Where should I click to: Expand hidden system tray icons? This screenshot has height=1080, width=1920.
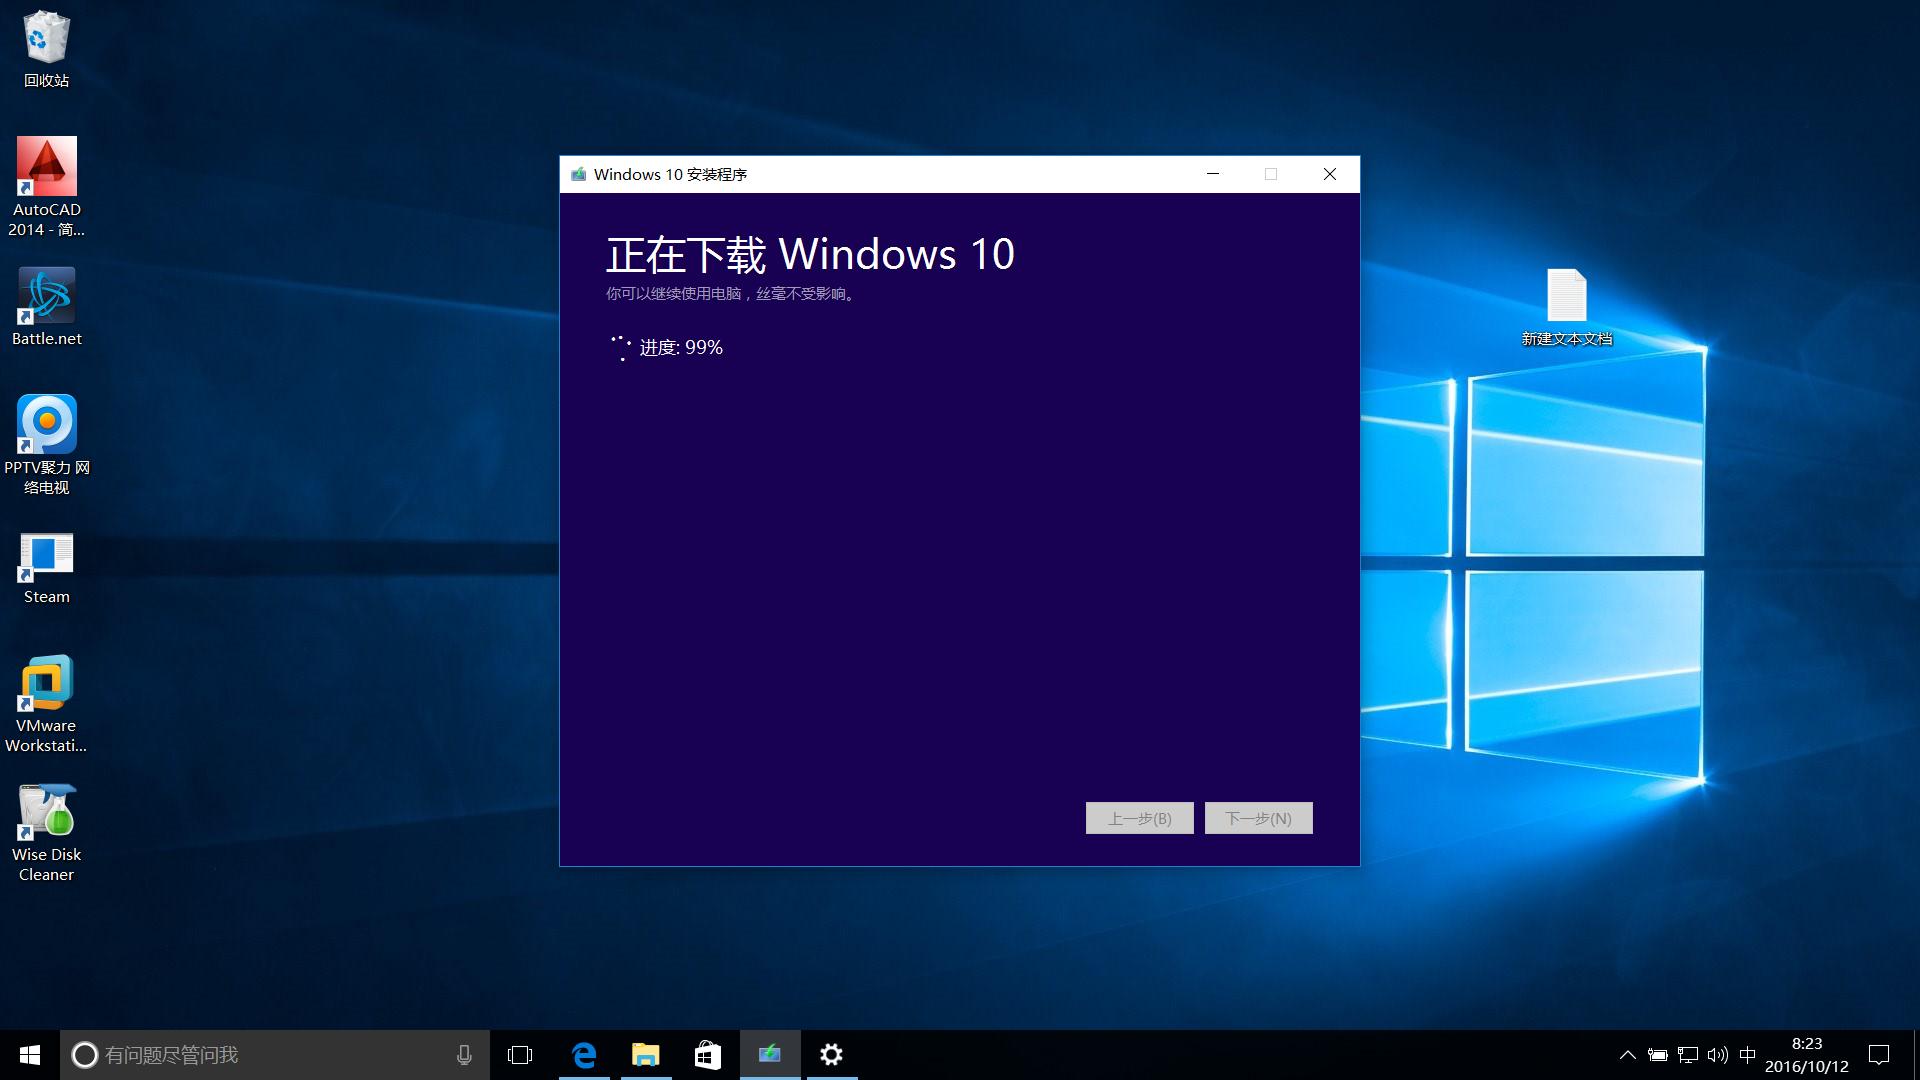[1627, 1054]
